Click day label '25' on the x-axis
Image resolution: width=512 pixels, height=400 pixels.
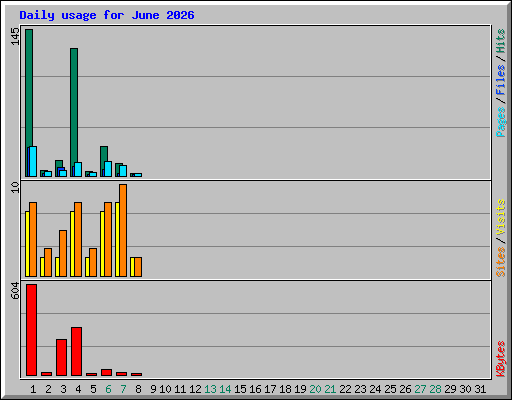click(390, 389)
